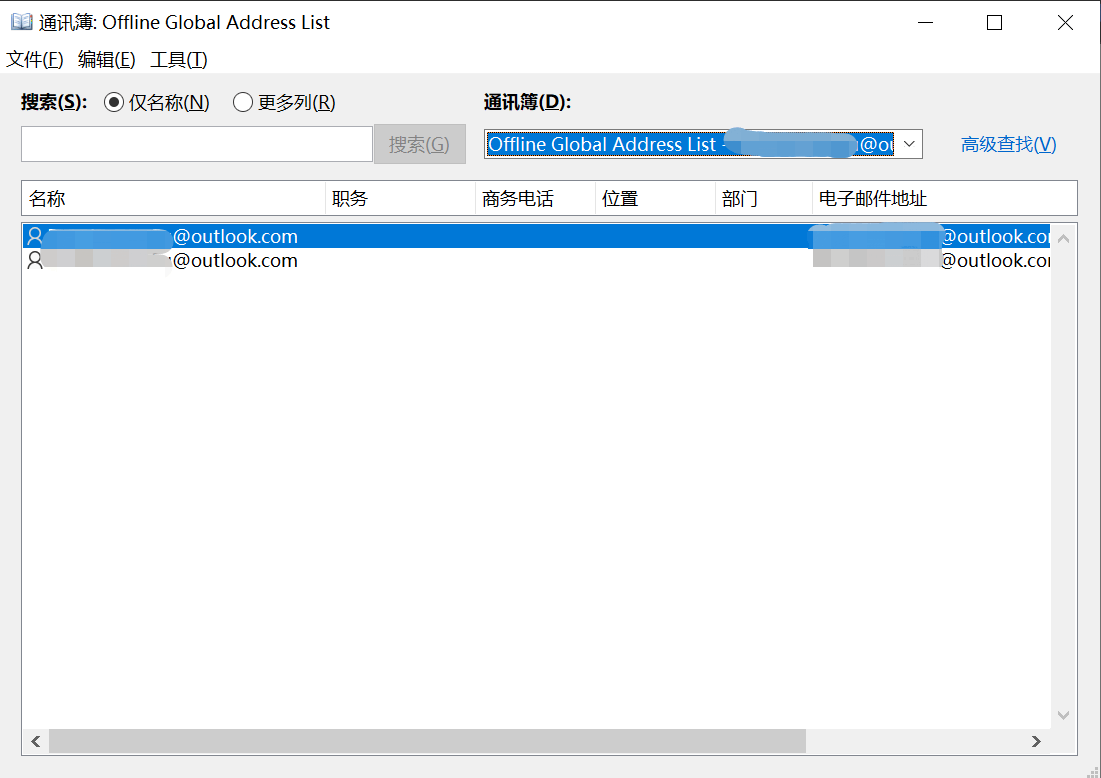Click into the search text field
The width and height of the screenshot is (1101, 778).
(x=197, y=144)
